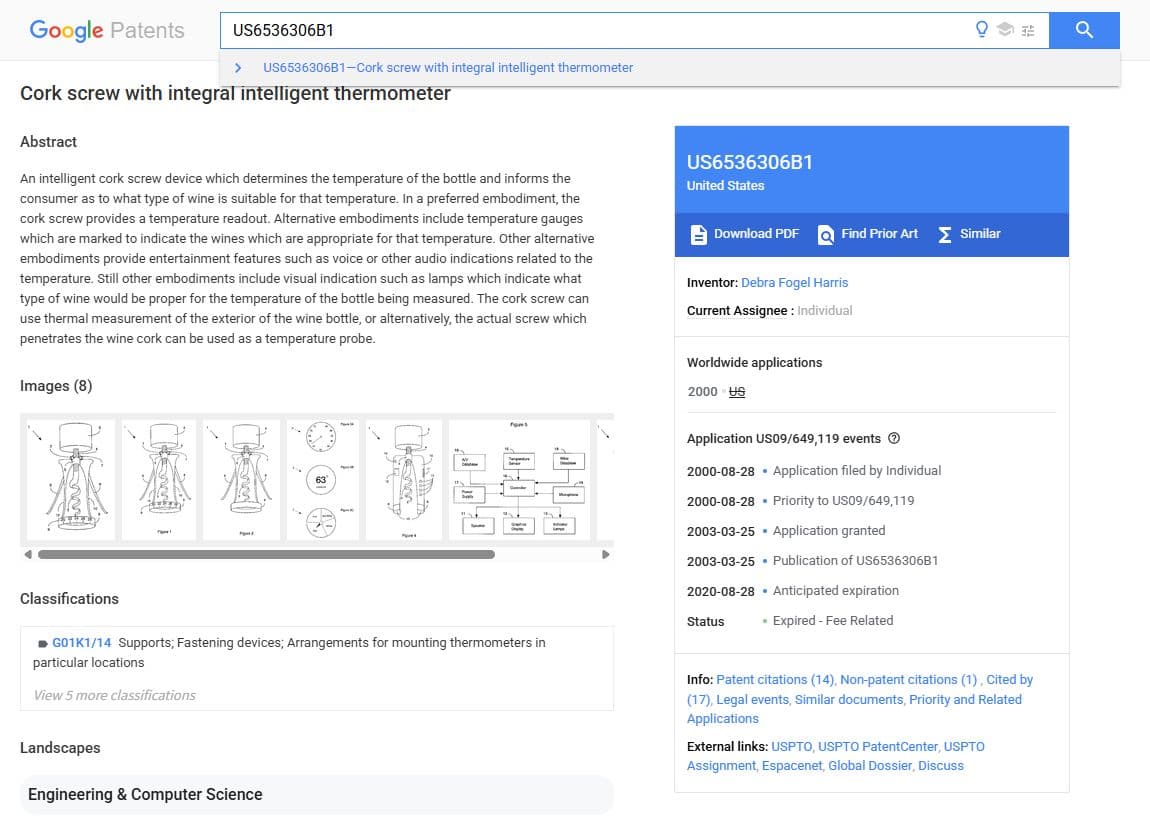The height and width of the screenshot is (820, 1150).
Task: Click the image gallery horizontal scrollbar
Action: [266, 554]
